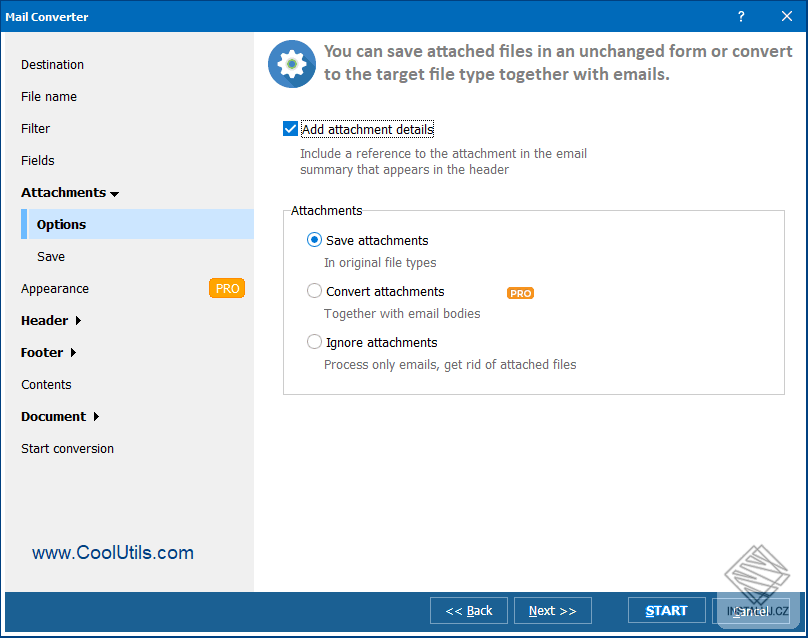Close the Mail Converter window
Screen dimensions: 808x638
tap(786, 16)
